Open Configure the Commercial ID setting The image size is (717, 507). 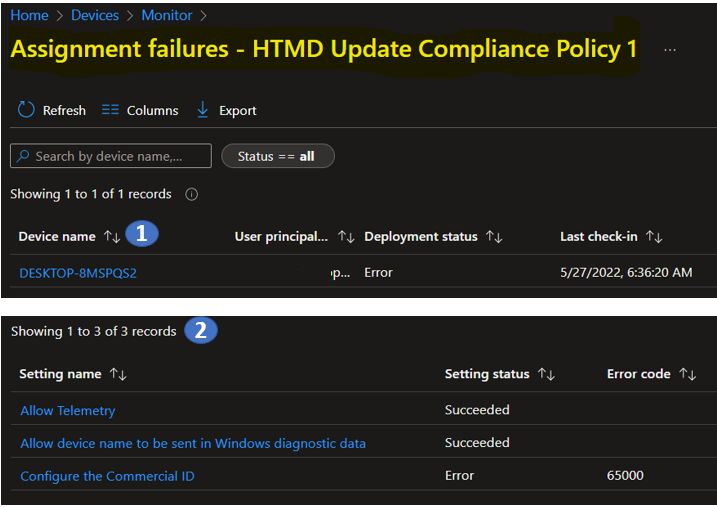(x=107, y=476)
